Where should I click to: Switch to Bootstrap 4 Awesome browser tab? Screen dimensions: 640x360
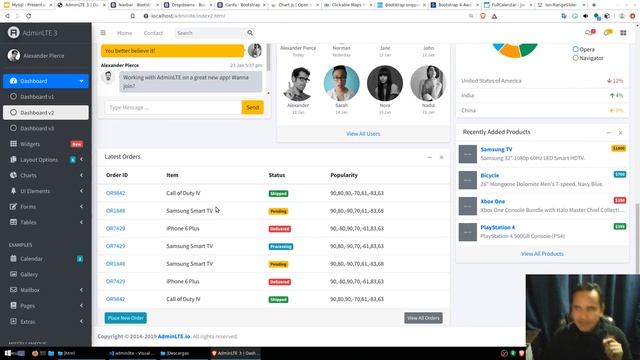click(454, 5)
